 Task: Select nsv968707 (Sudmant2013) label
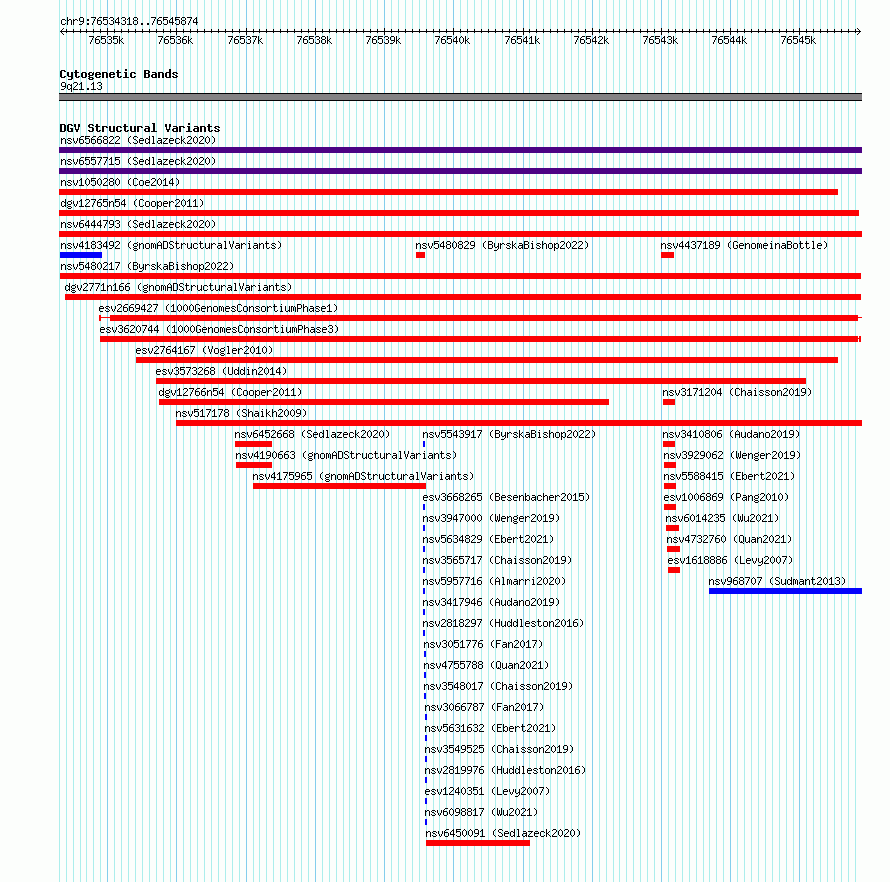[777, 581]
